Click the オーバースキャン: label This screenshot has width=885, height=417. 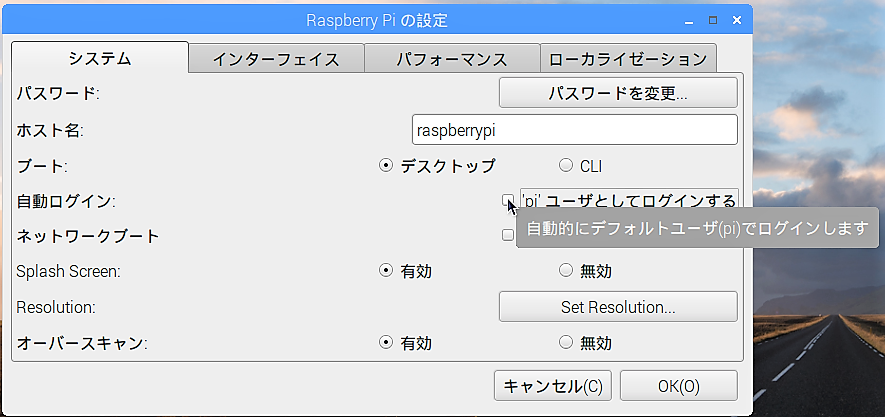tap(82, 343)
